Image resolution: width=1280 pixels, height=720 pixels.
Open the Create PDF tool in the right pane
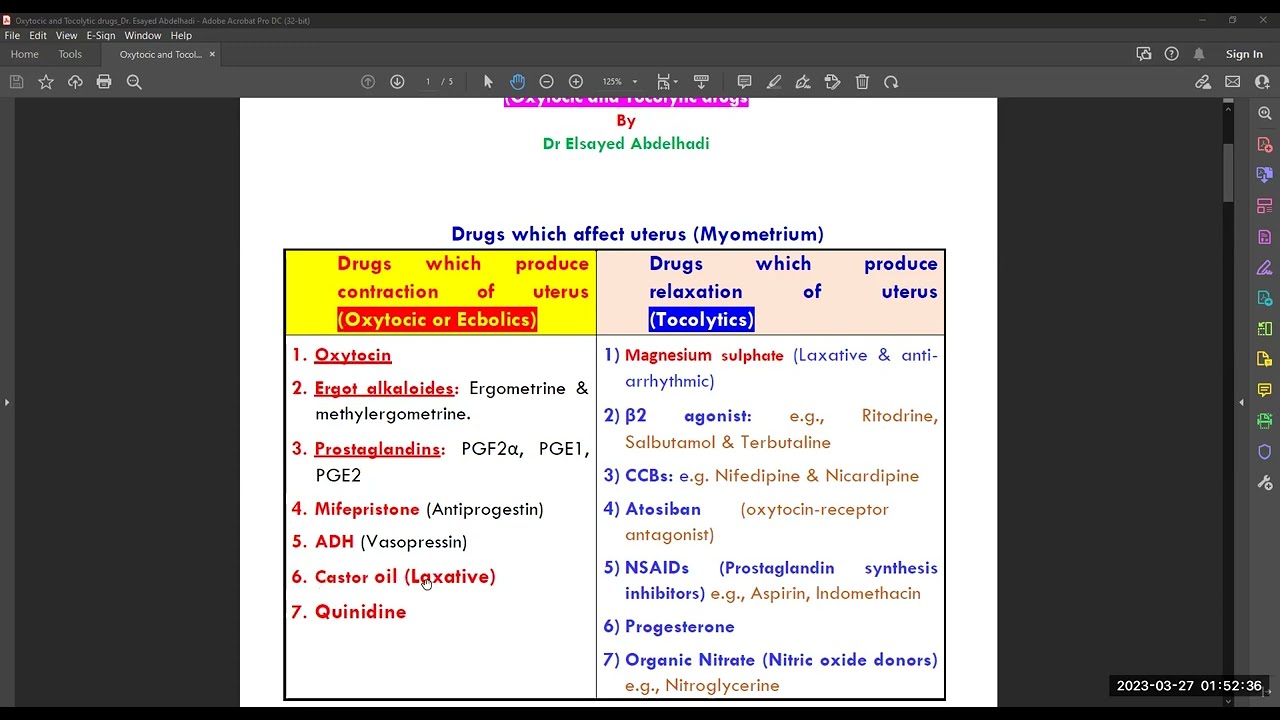[1265, 145]
